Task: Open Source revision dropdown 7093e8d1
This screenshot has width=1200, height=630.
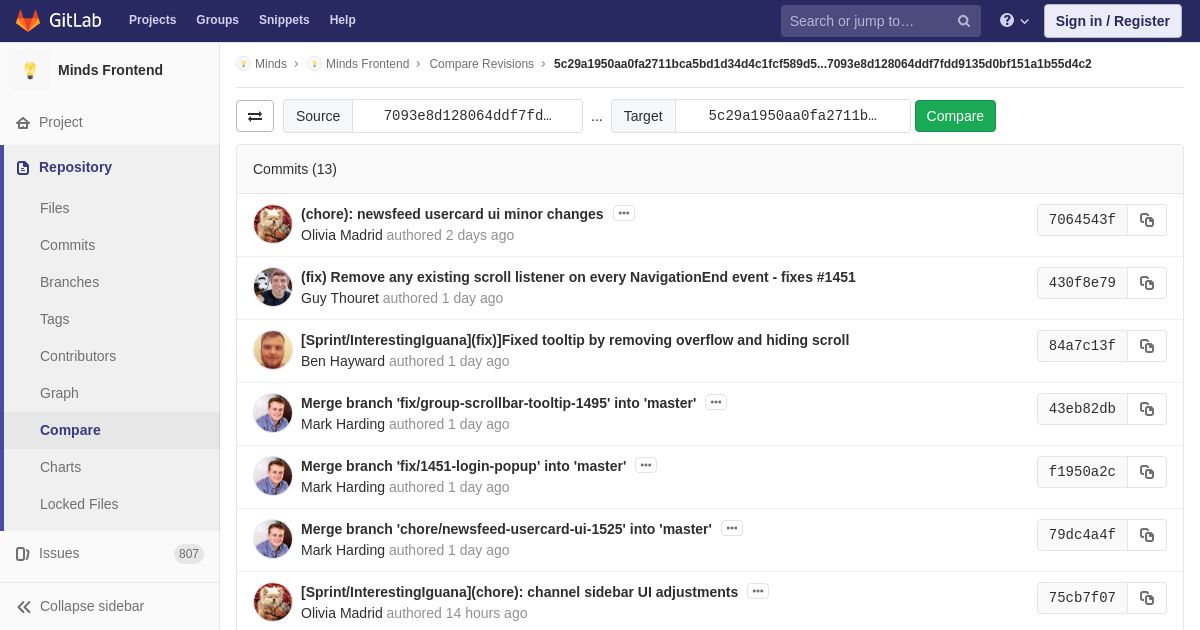Action: (467, 116)
